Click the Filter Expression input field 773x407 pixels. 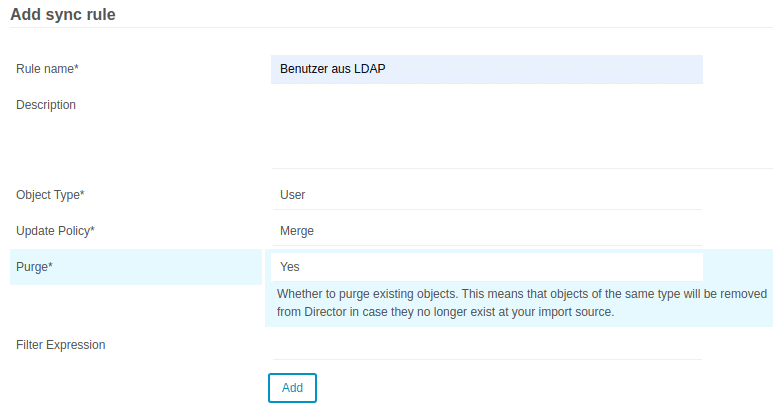pos(486,345)
